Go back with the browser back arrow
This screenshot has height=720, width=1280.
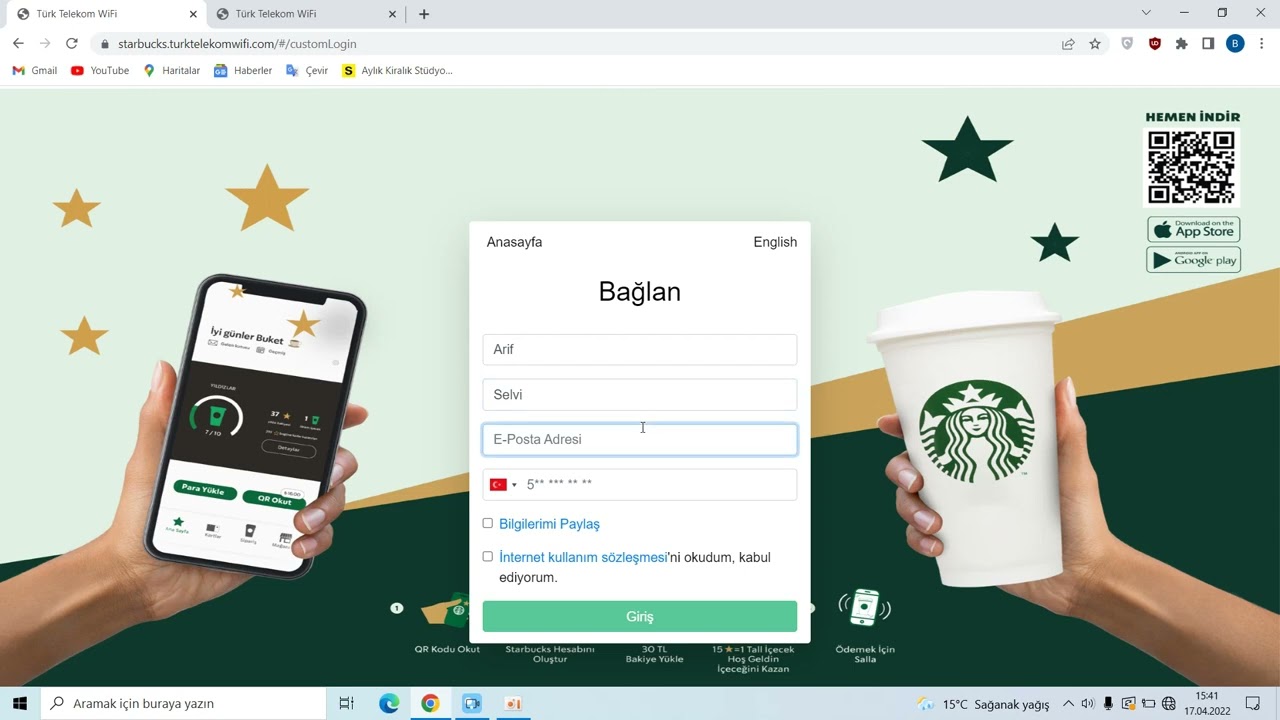pyautogui.click(x=18, y=43)
